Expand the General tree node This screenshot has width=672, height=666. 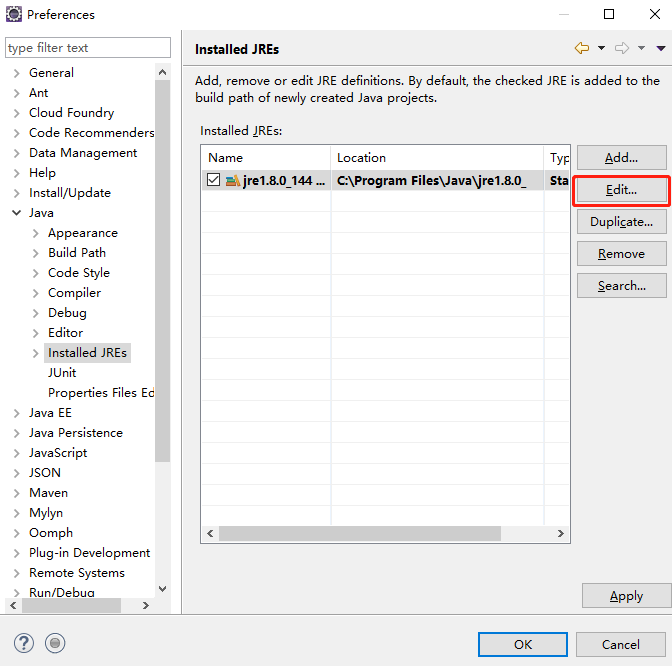[x=16, y=73]
